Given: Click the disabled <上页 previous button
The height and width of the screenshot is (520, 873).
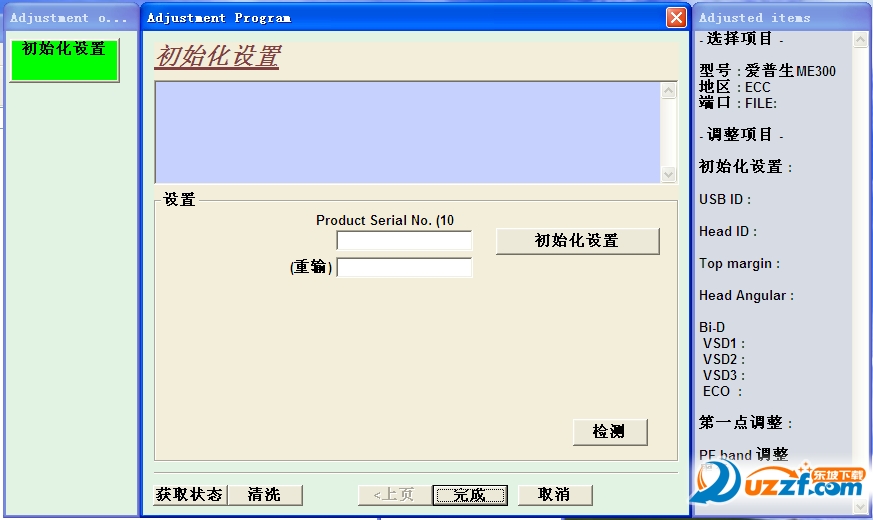Looking at the screenshot, I should tap(395, 494).
